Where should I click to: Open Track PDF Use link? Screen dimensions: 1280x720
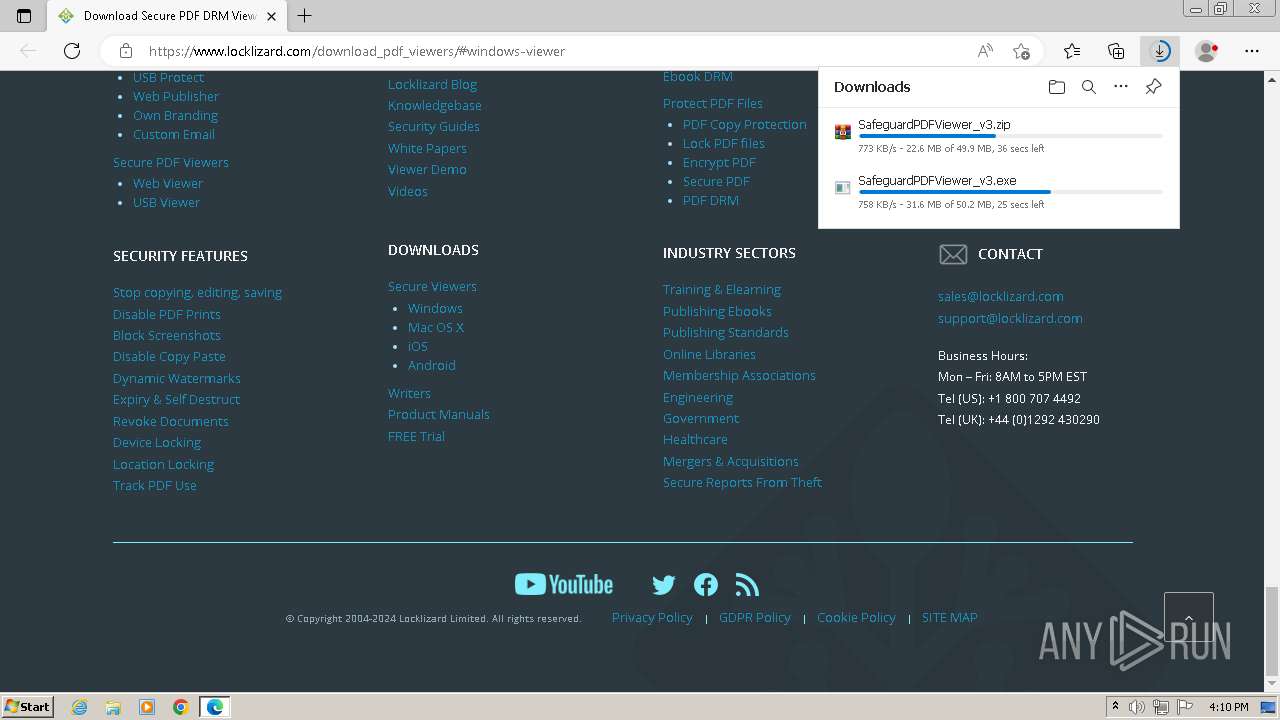tap(155, 485)
